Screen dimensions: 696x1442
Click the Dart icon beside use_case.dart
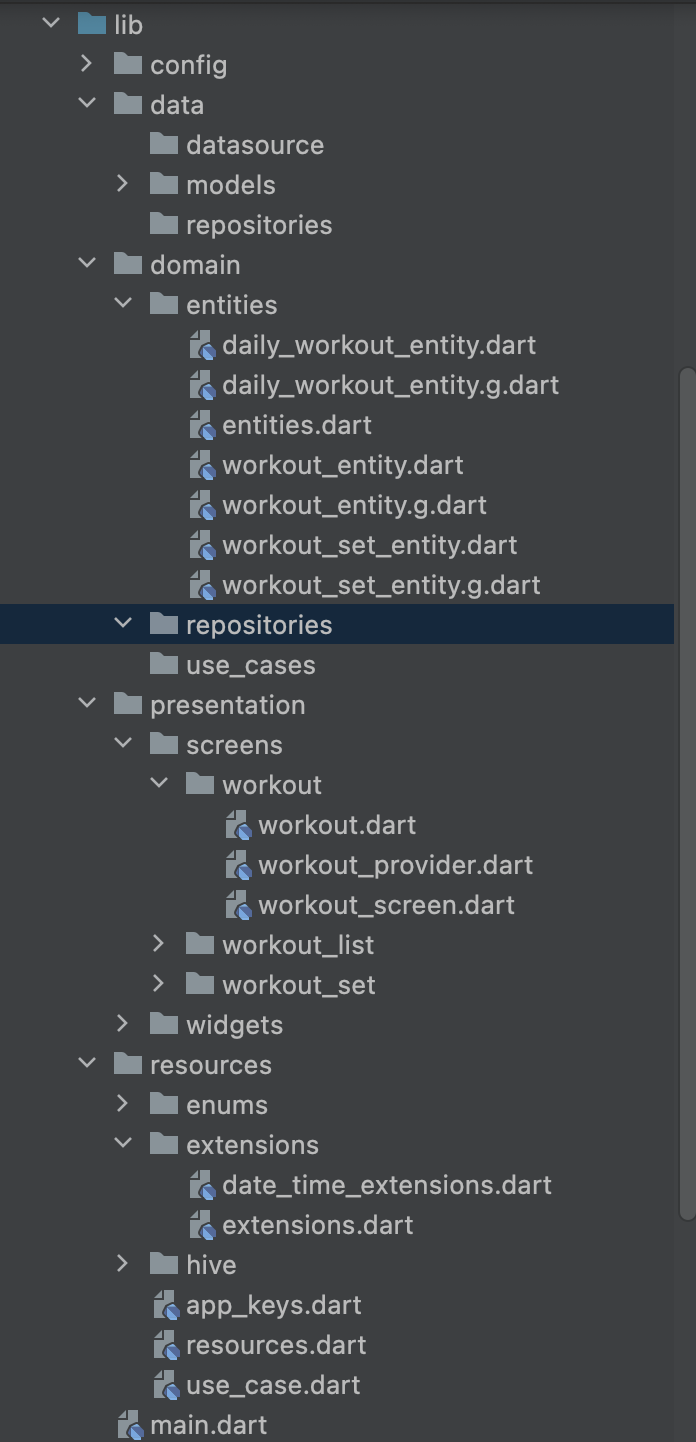[166, 1385]
